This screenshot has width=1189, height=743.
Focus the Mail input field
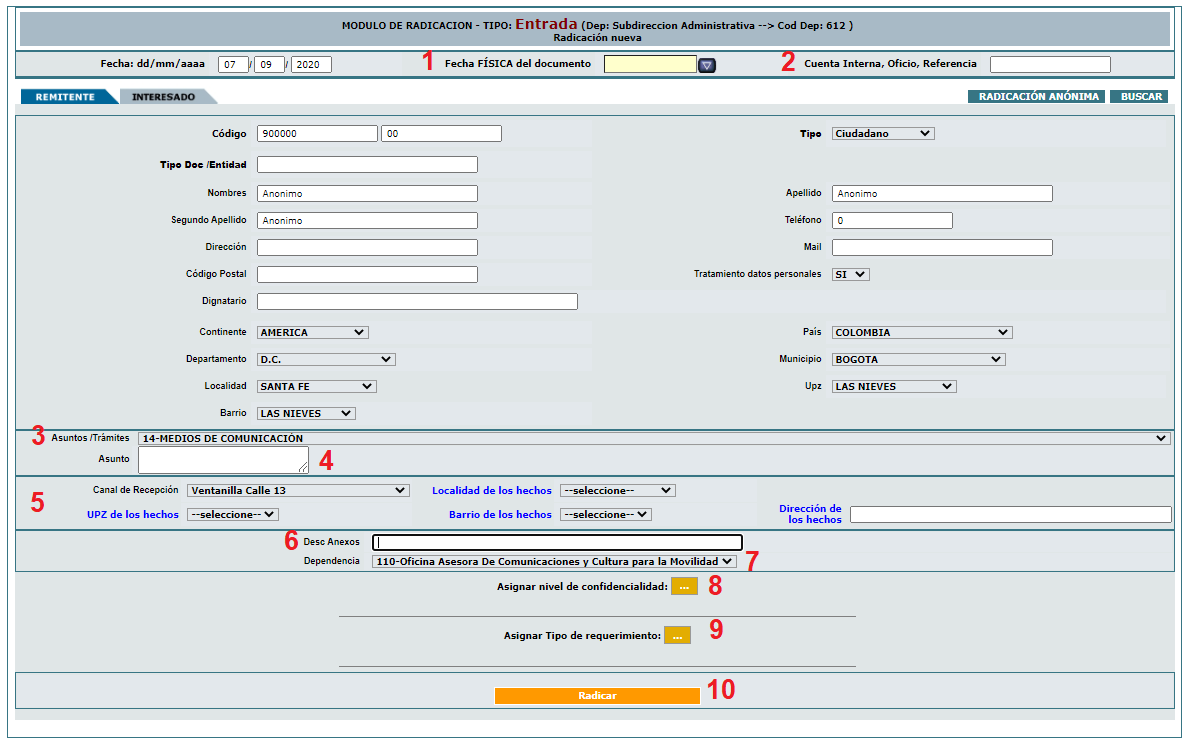(942, 247)
